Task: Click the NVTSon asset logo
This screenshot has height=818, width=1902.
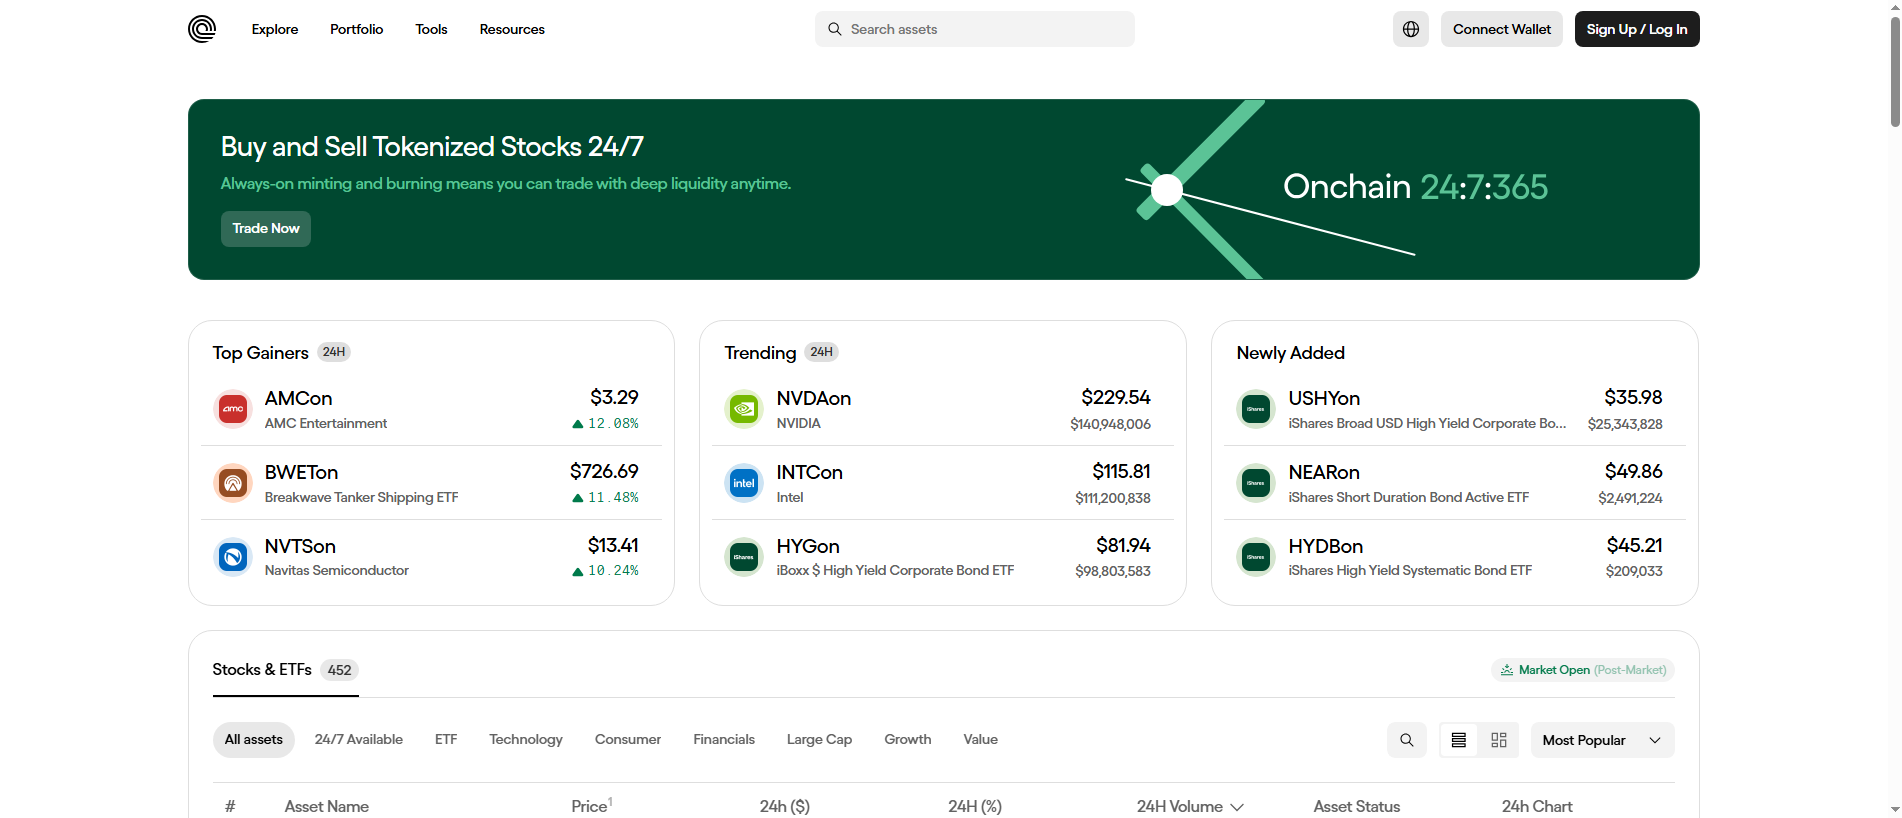Action: point(233,557)
